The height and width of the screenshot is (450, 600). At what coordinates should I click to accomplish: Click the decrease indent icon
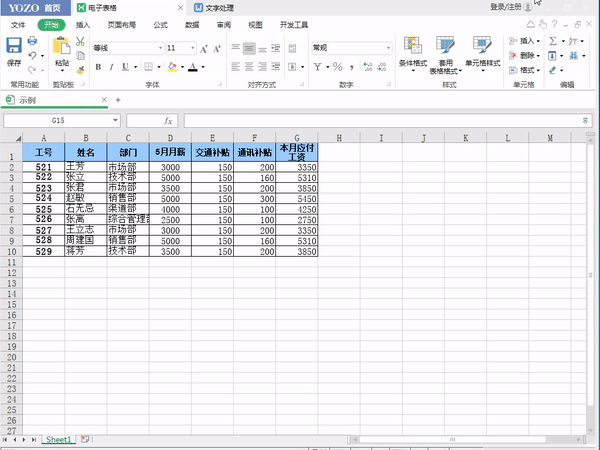click(276, 48)
